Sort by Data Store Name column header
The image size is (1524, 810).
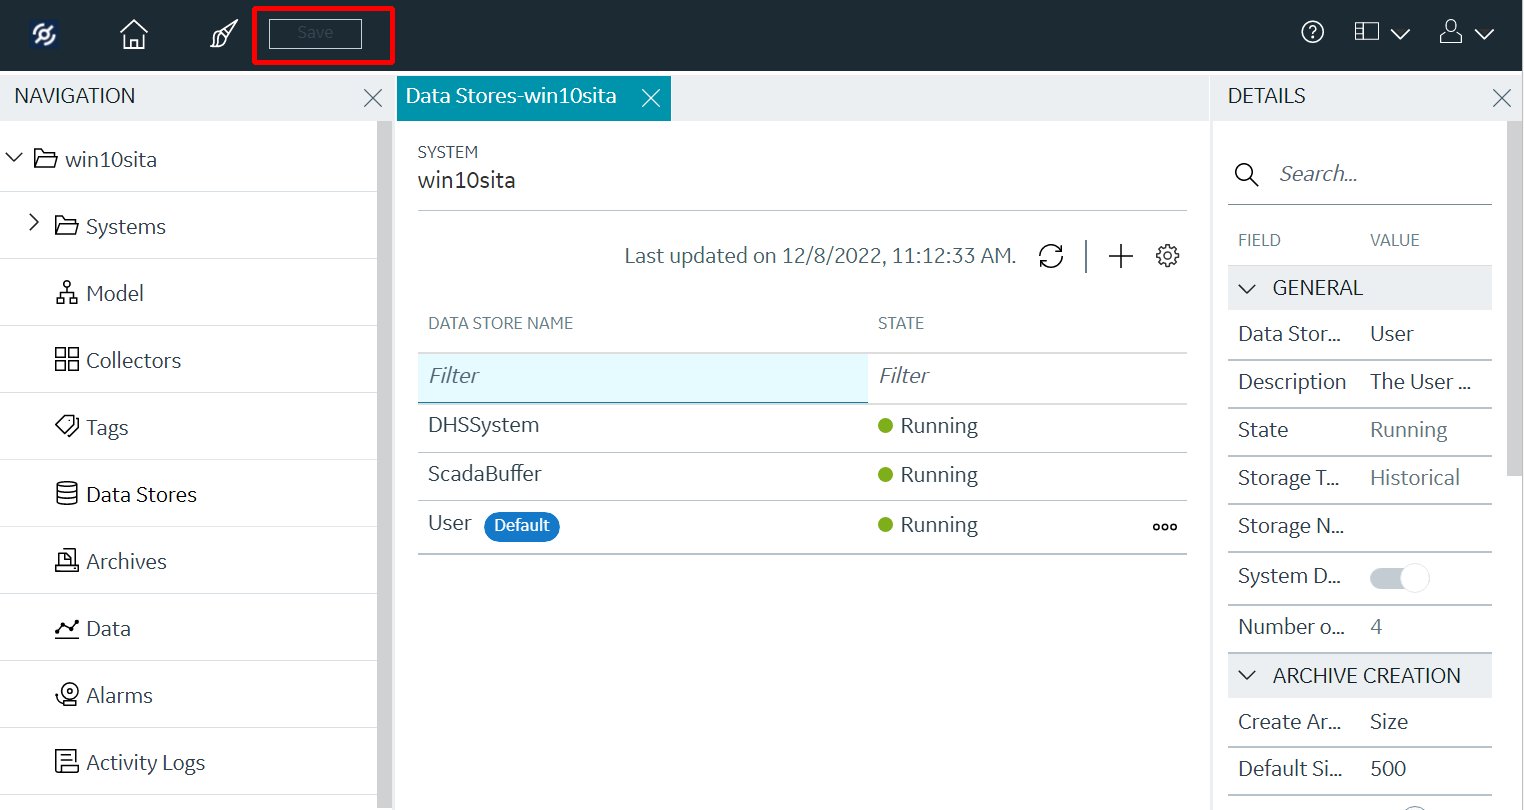pyautogui.click(x=500, y=323)
